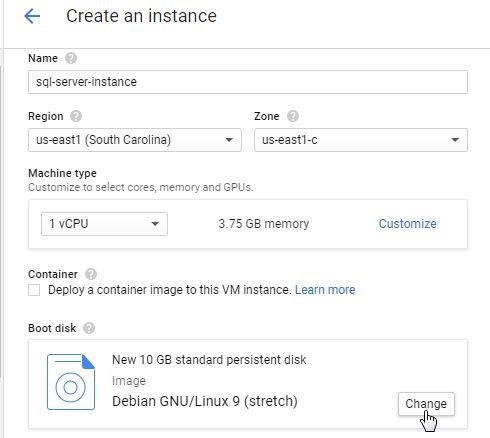Click the Debian GNU/Linux 9 image name

[x=205, y=401]
